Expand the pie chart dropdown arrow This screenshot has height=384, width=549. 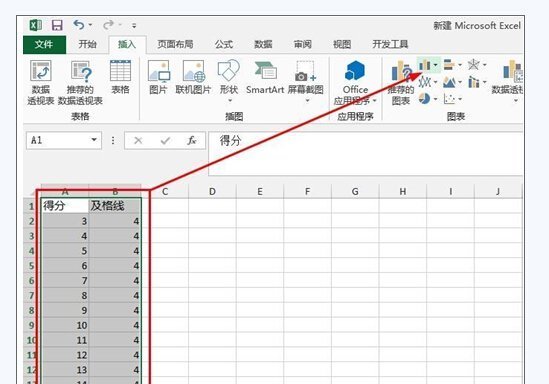pyautogui.click(x=436, y=99)
